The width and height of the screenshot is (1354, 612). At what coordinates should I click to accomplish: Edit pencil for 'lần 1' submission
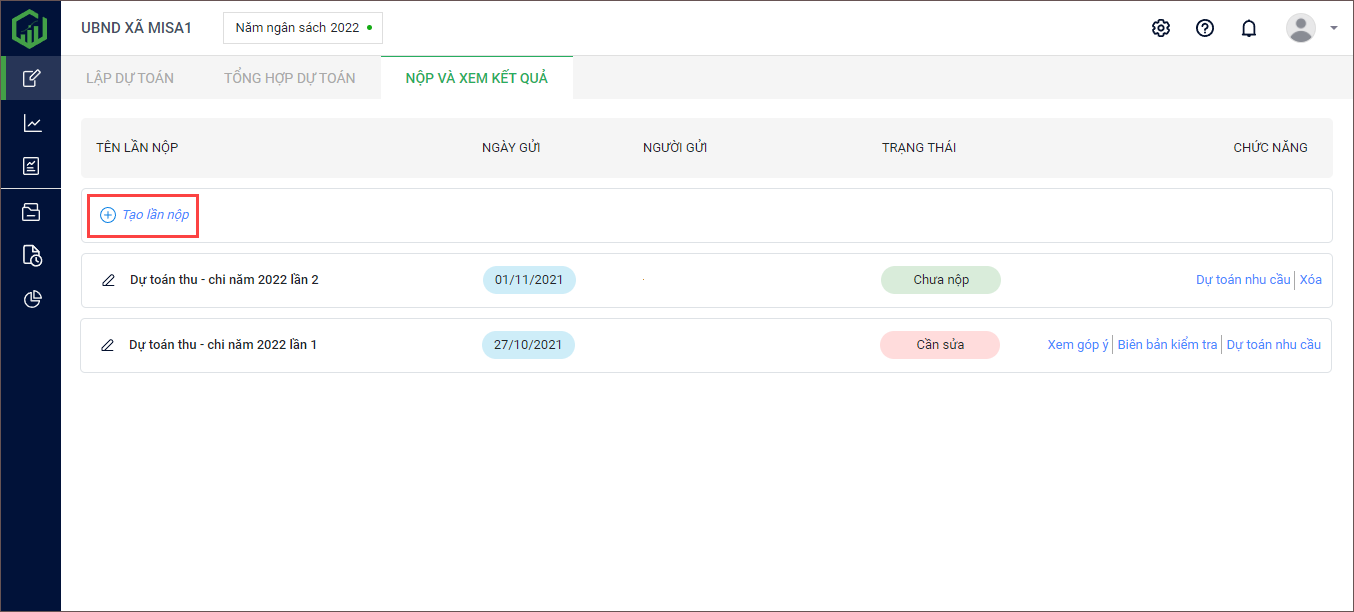click(108, 345)
